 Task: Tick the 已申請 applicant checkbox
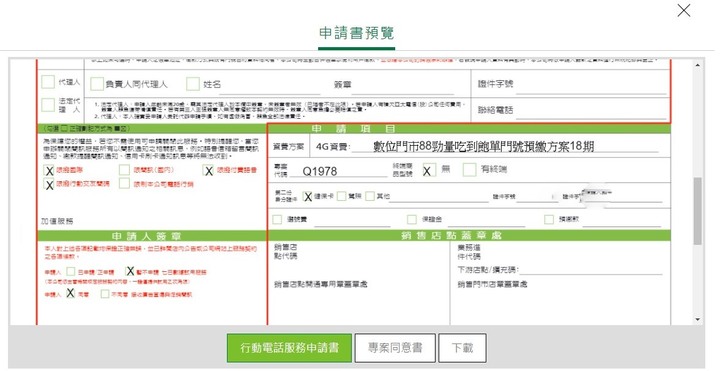[71, 272]
